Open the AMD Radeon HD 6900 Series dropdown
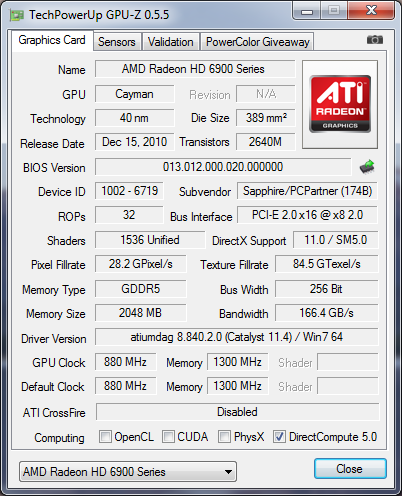Image resolution: width=402 pixels, height=496 pixels. point(128,472)
